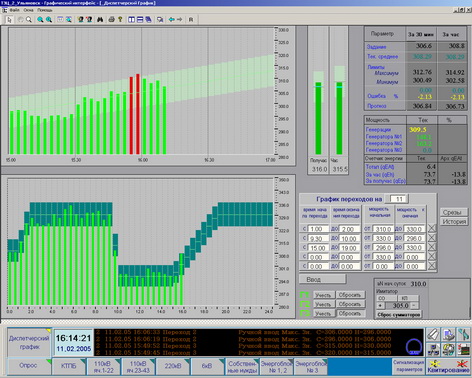
Task: Click the first cyan zoom magnifier icon
Action: [40, 20]
